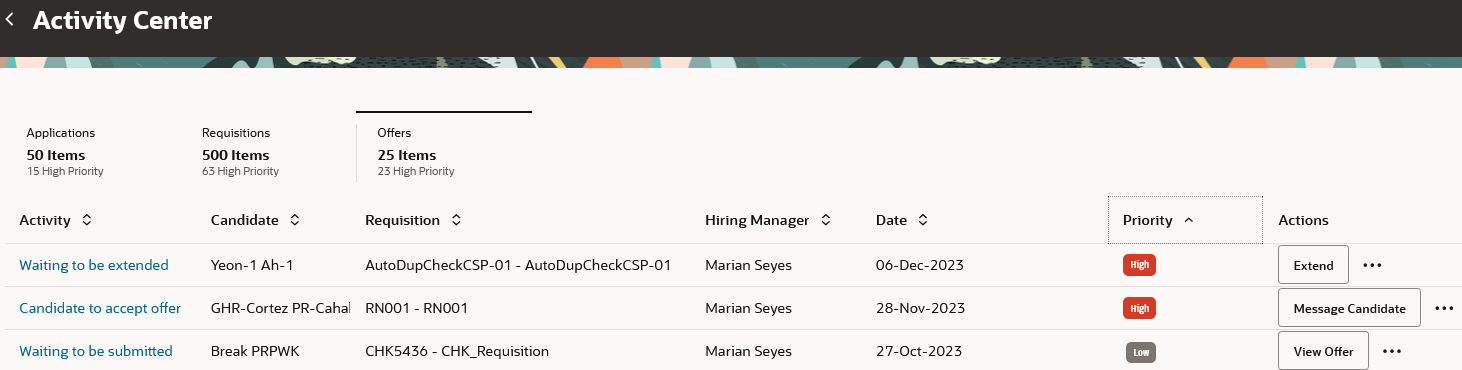Viewport: 1462px width, 370px height.
Task: Click the Low priority badge
Action: [x=1140, y=352]
